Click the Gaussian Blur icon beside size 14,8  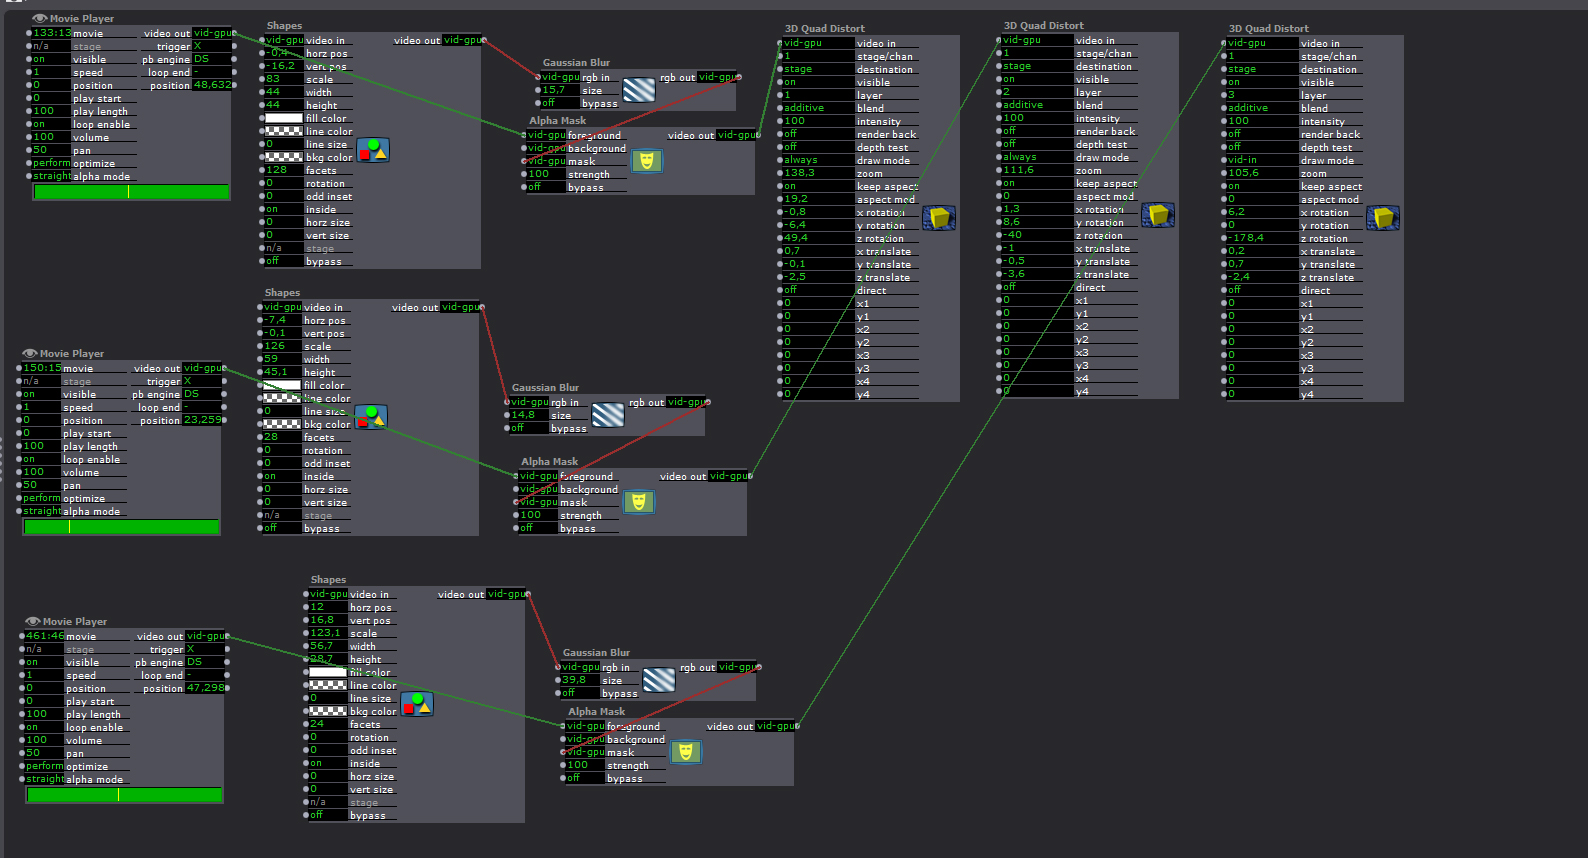coord(608,415)
